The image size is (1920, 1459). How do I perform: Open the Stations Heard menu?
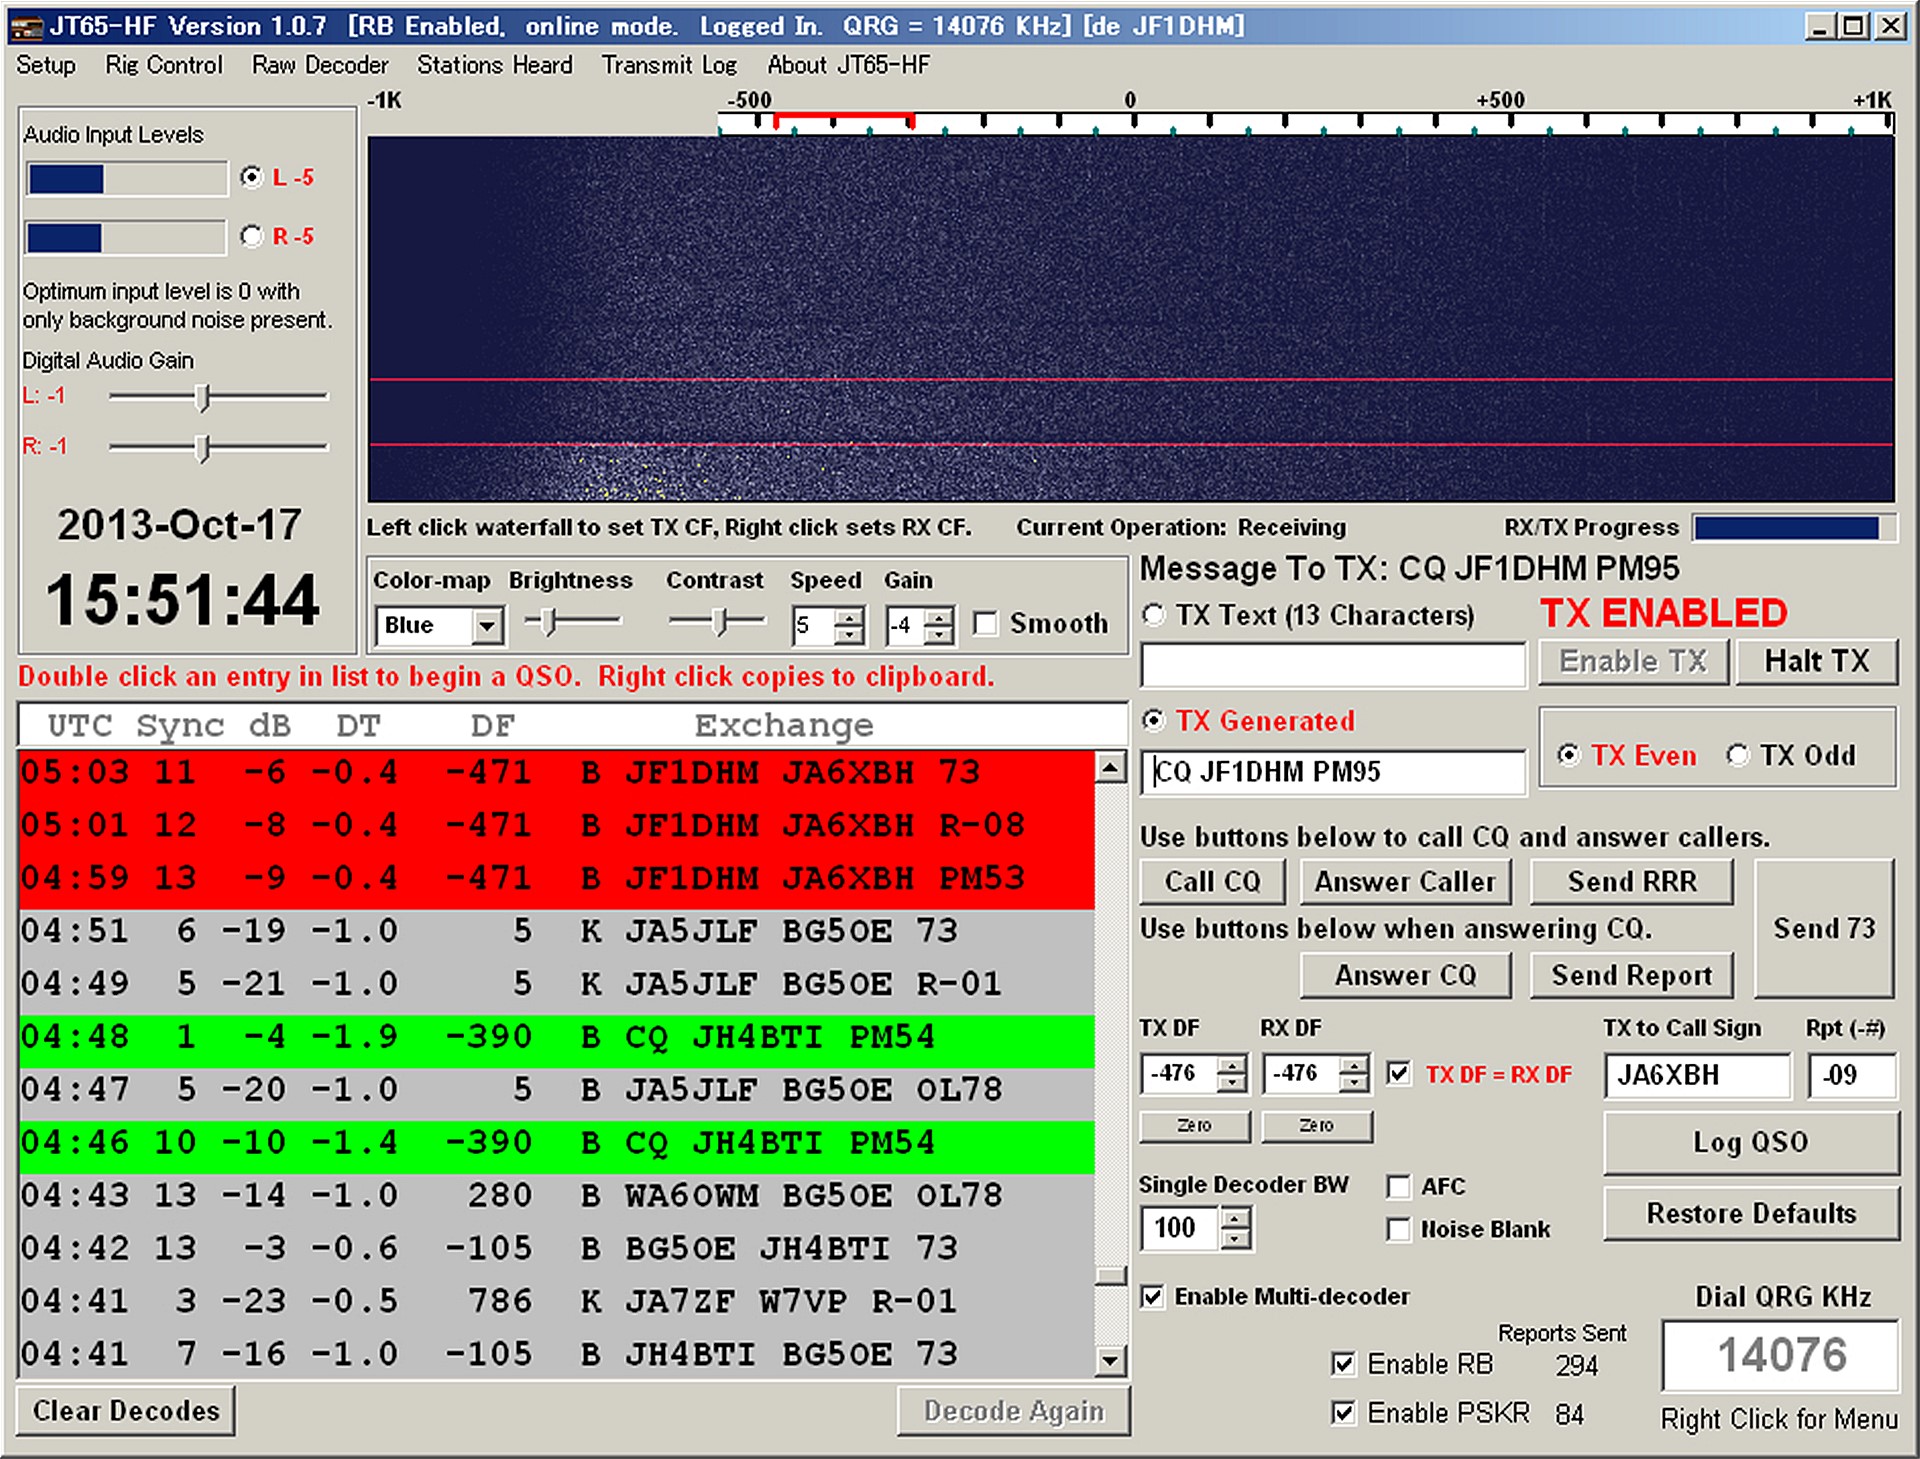point(495,65)
